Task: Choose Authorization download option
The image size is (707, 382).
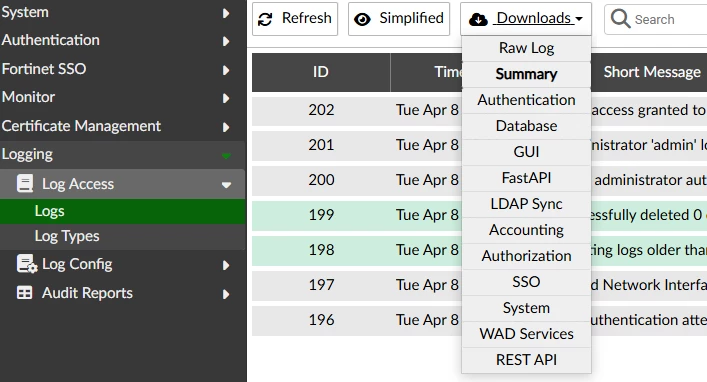Action: click(526, 256)
